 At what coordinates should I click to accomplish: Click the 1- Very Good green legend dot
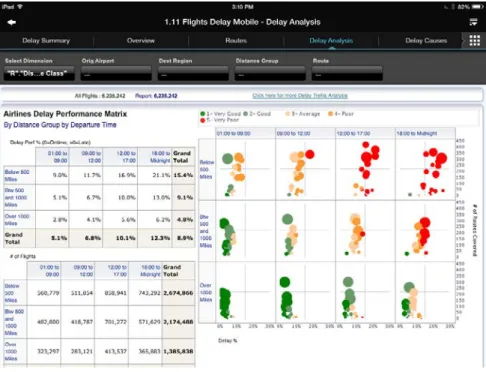tap(202, 114)
